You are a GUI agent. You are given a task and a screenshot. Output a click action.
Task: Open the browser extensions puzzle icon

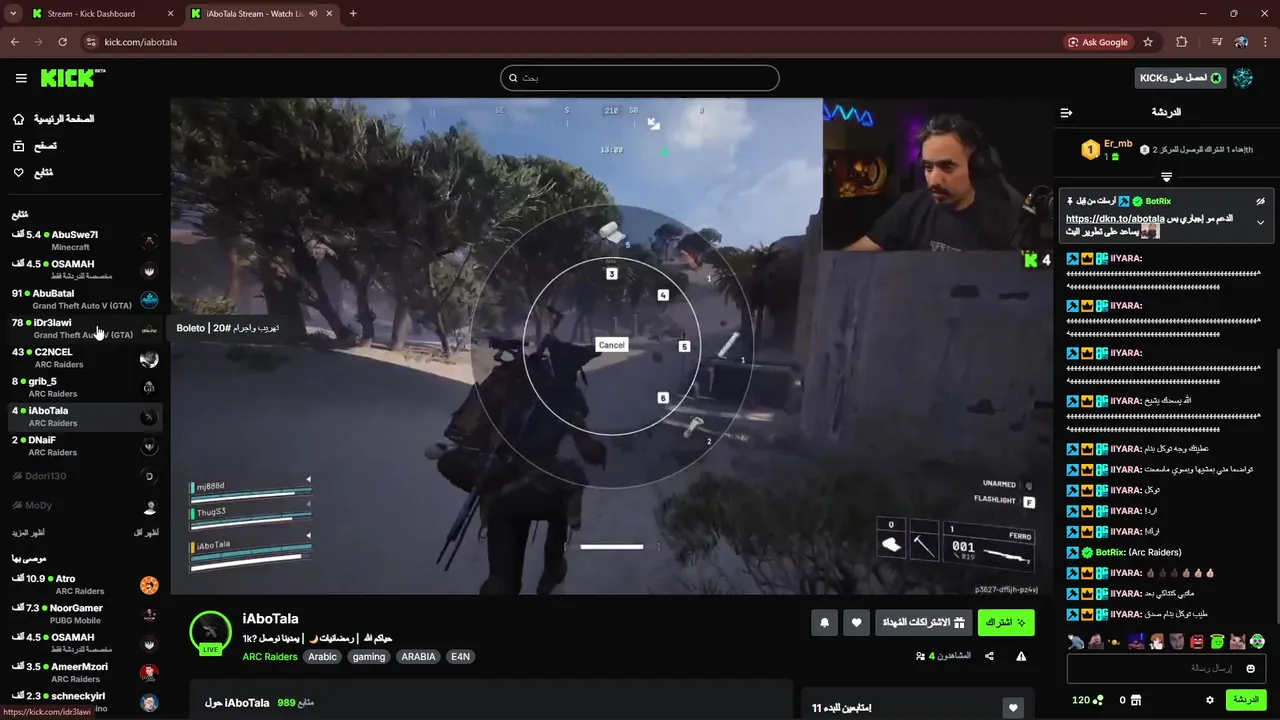click(x=1182, y=42)
